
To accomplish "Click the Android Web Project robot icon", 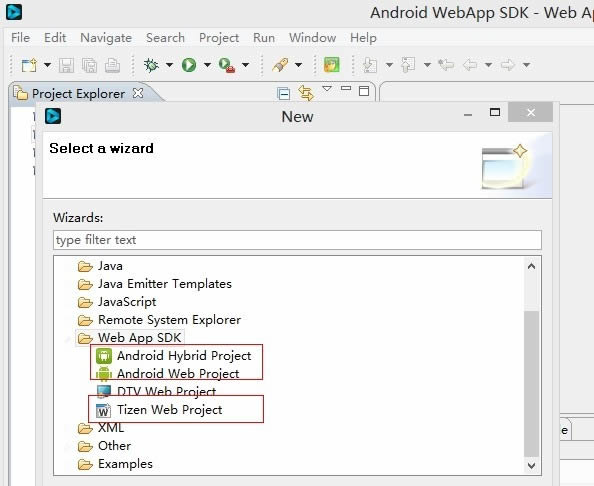I will 104,374.
